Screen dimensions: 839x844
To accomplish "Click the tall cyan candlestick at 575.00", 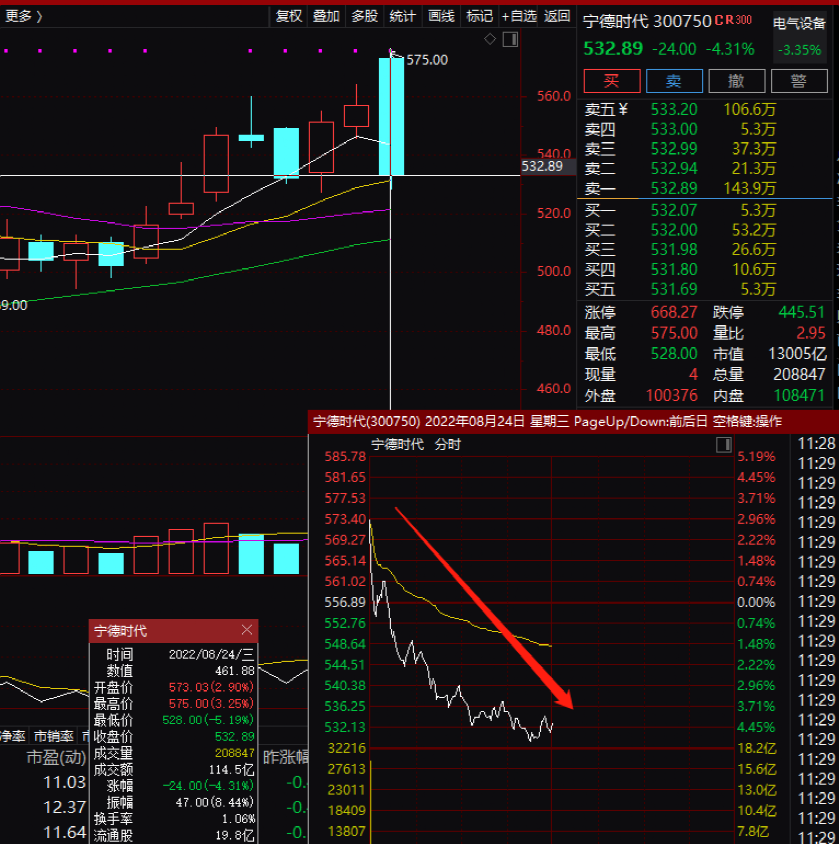I will (391, 116).
